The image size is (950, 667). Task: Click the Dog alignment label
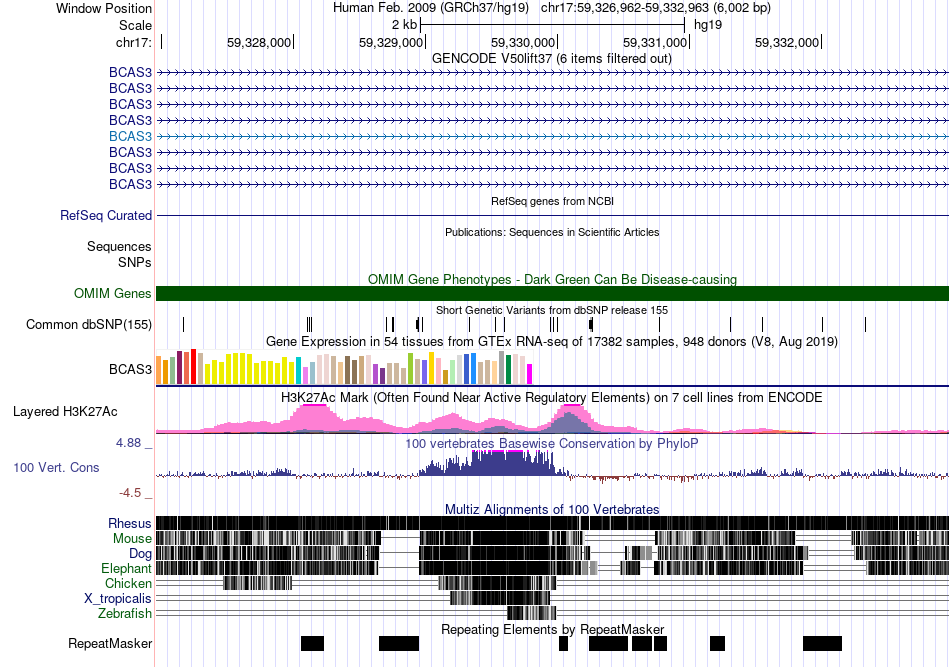coord(140,554)
